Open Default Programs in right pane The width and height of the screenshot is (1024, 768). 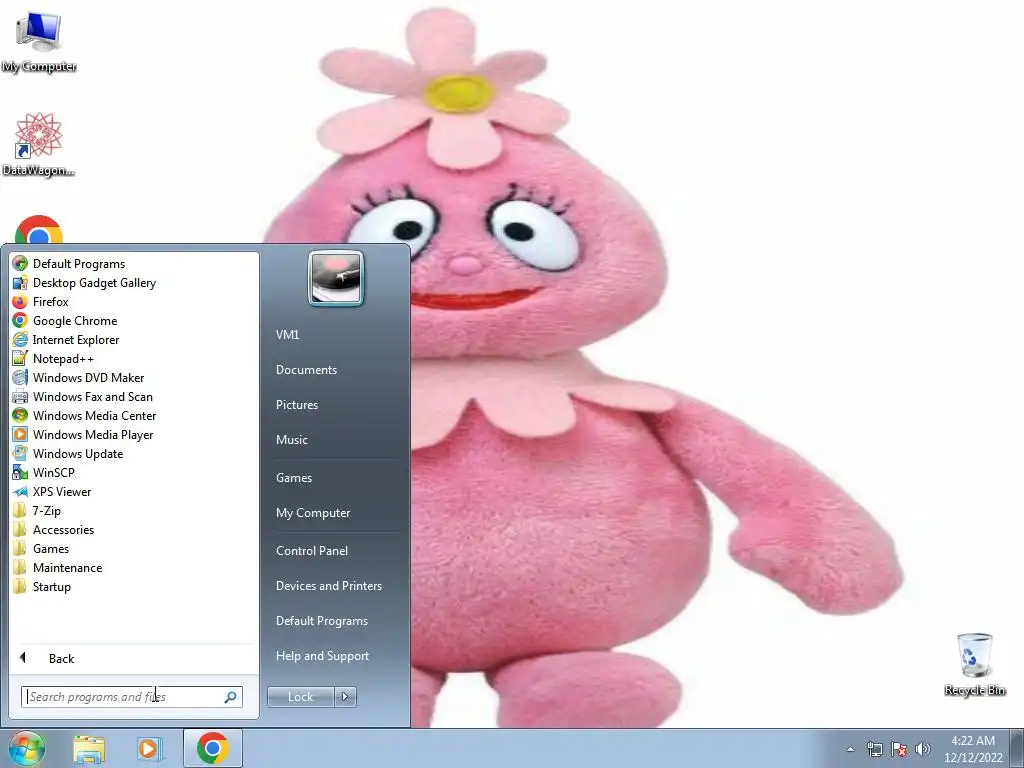[x=322, y=621]
